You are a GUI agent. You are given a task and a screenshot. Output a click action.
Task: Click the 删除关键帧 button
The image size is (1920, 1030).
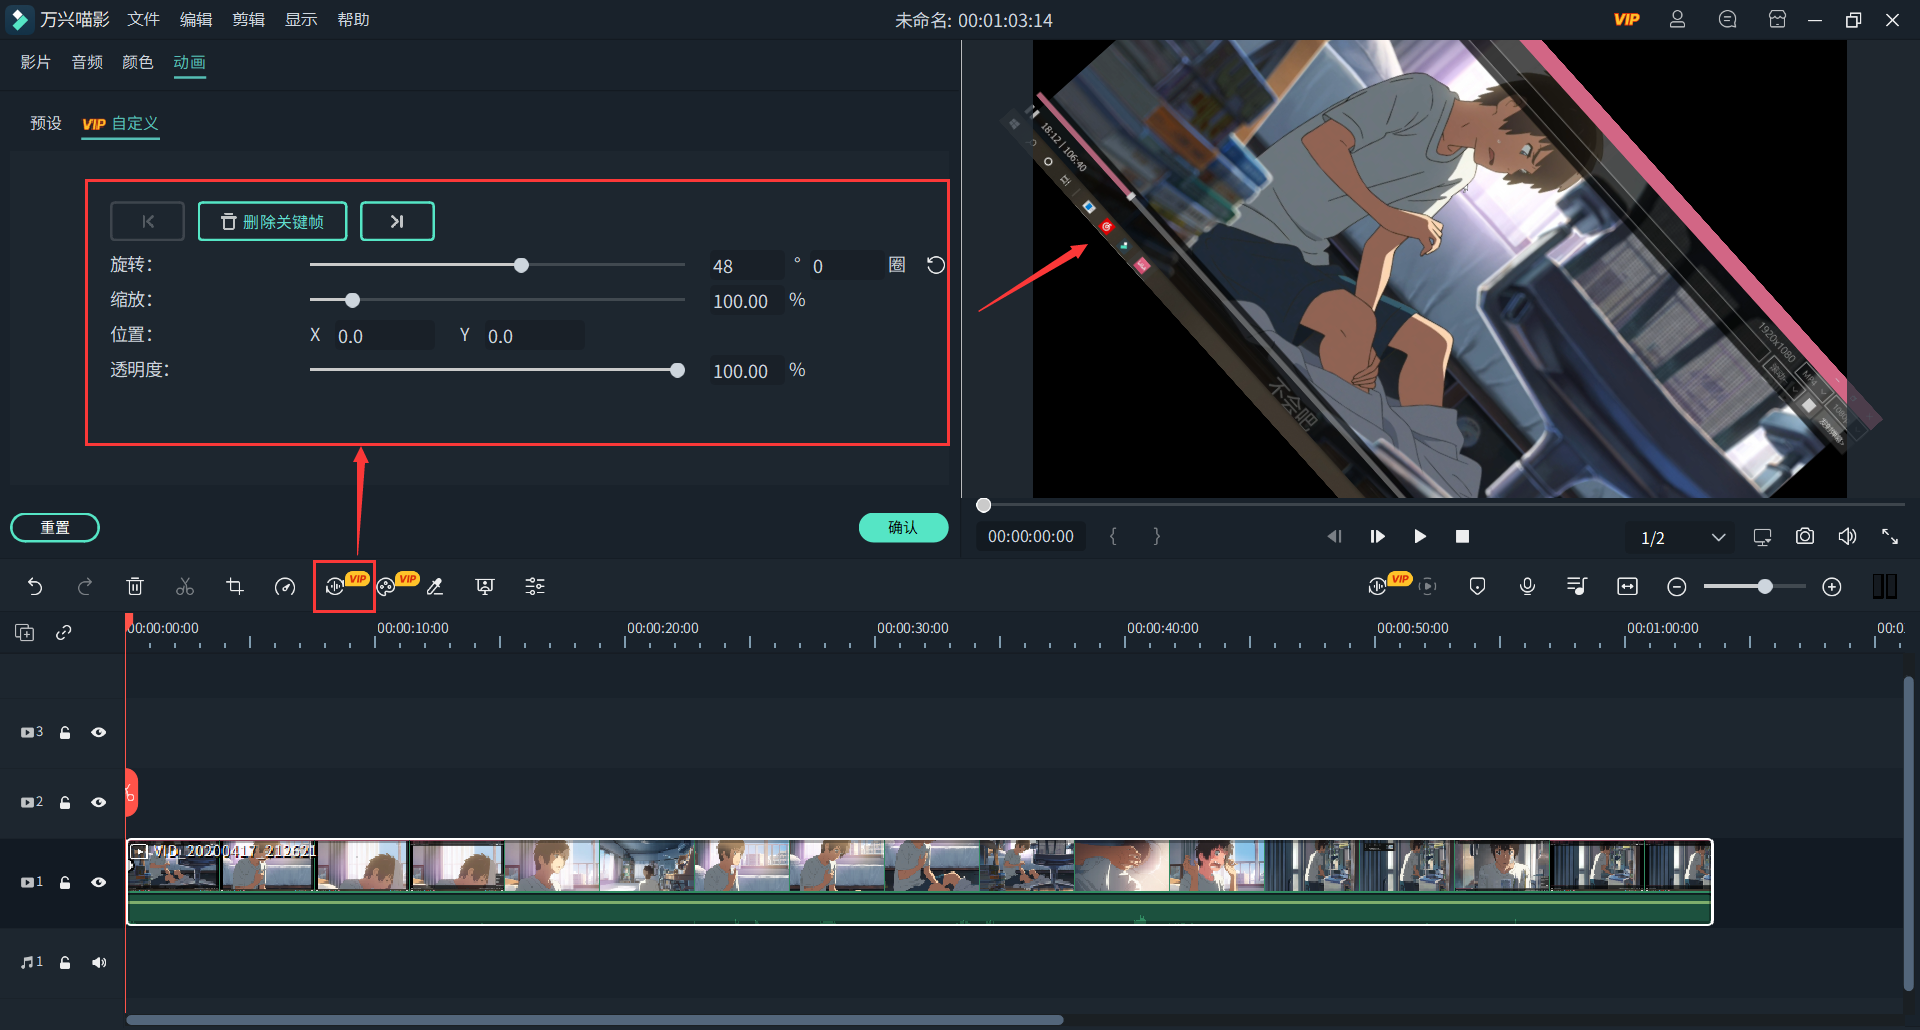[x=272, y=221]
